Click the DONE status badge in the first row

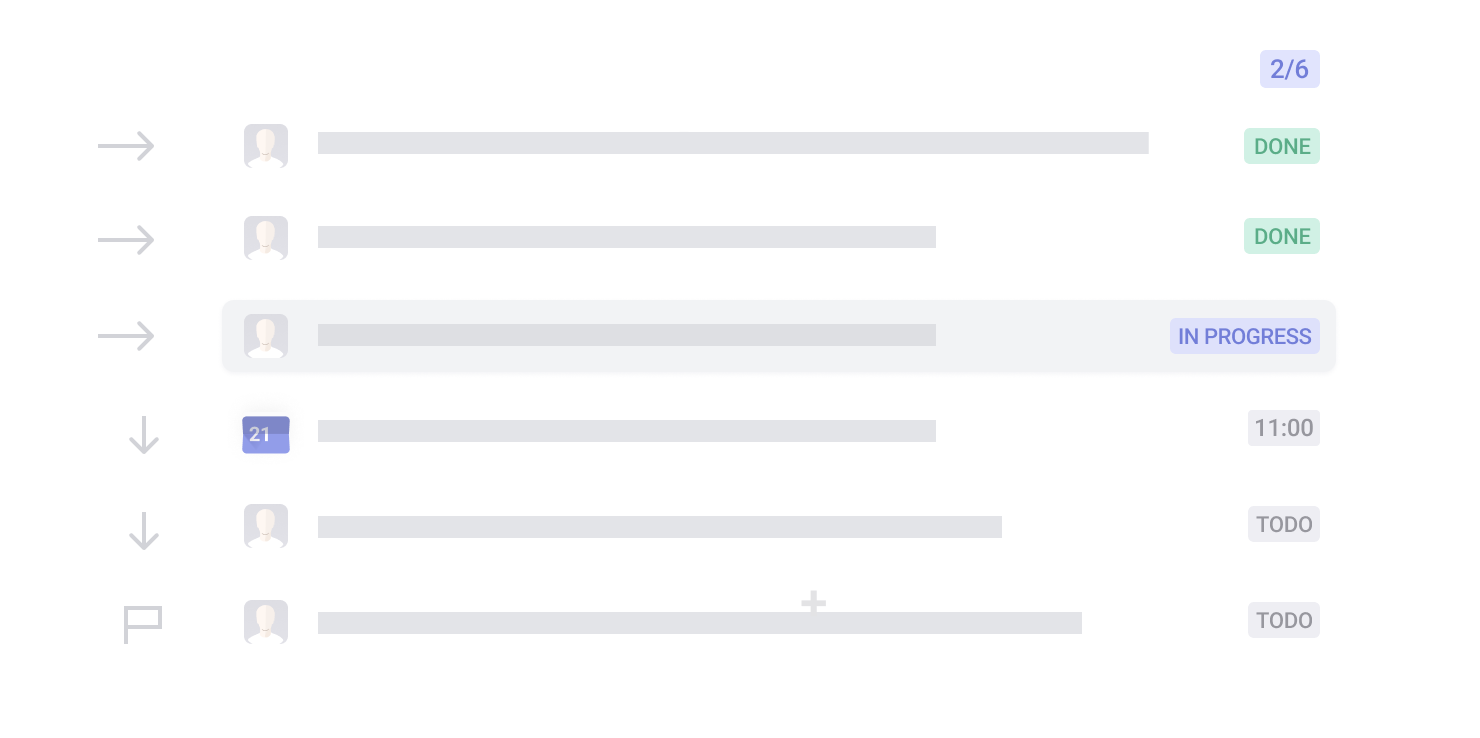[x=1282, y=147]
